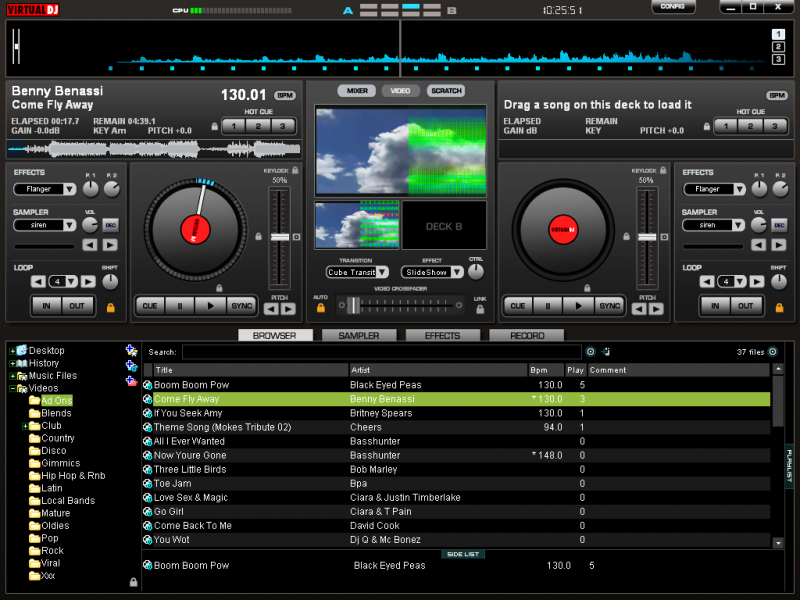Click the round icon right of the search box

(x=590, y=352)
